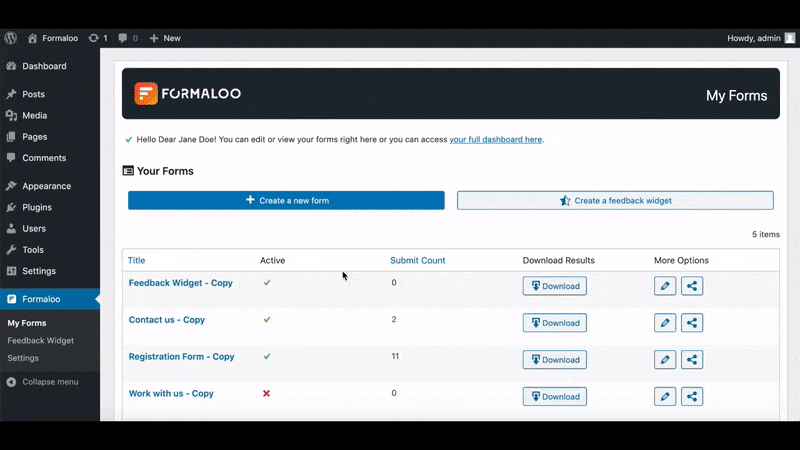Open the Feedback Widget - Copy form
The width and height of the screenshot is (800, 450).
(x=181, y=283)
